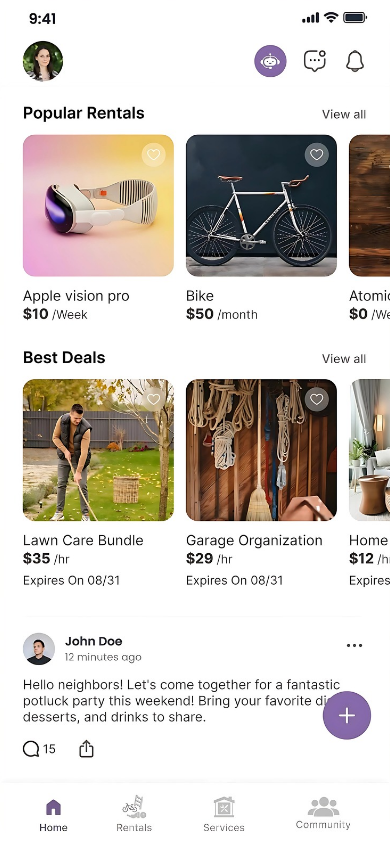
Task: Share John Doe's post via share icon
Action: 87,749
